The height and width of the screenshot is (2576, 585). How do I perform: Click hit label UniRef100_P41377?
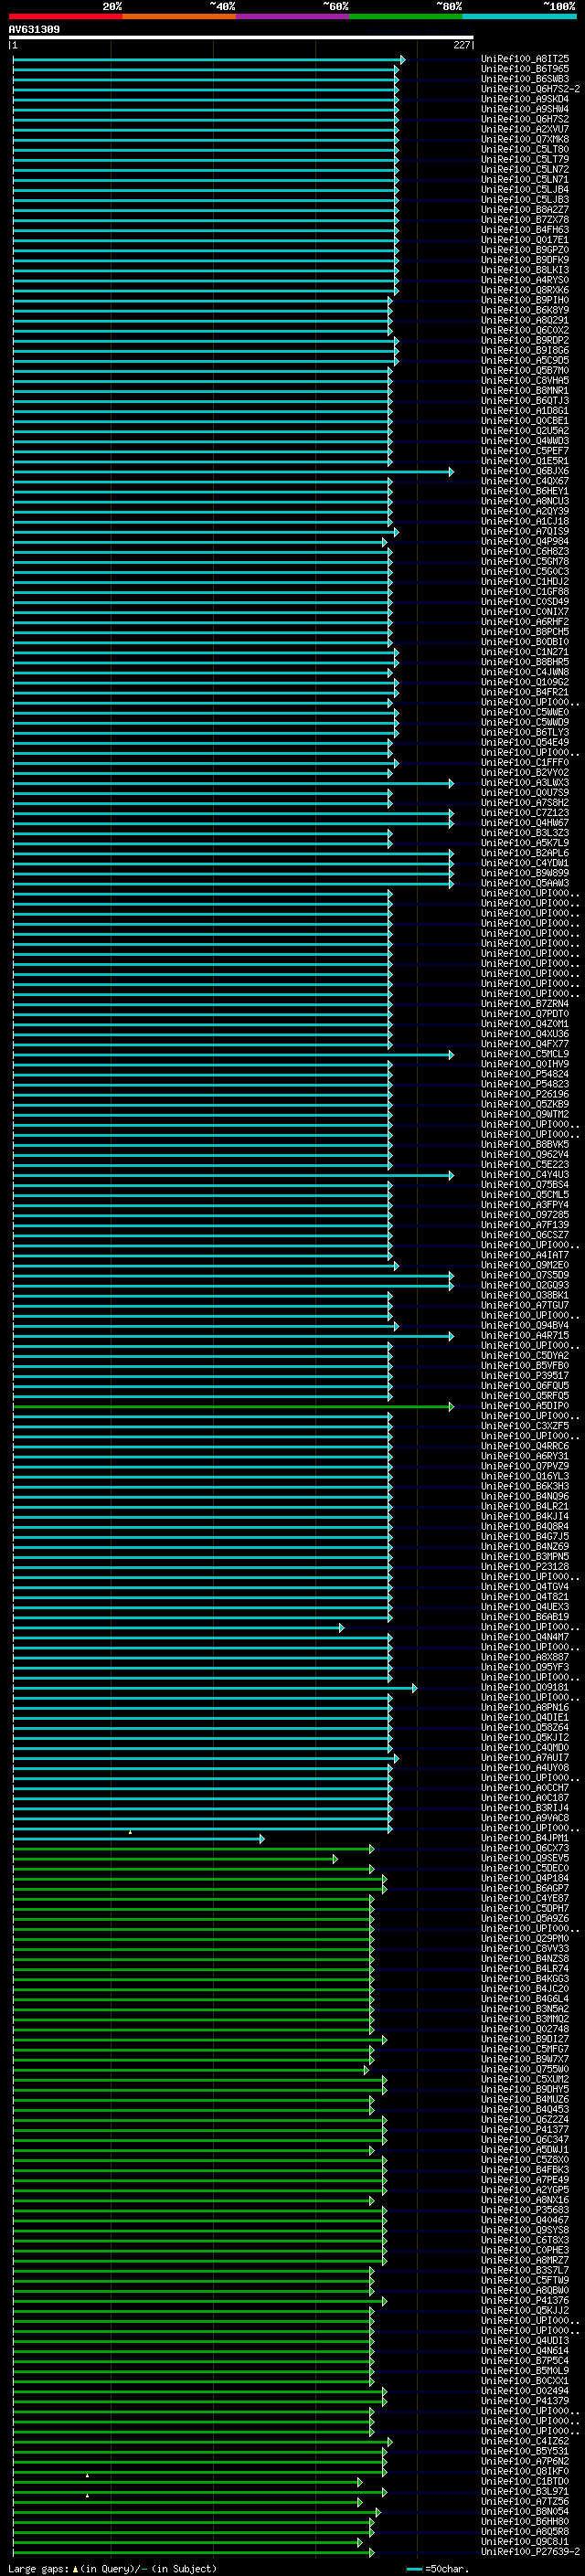[525, 2130]
